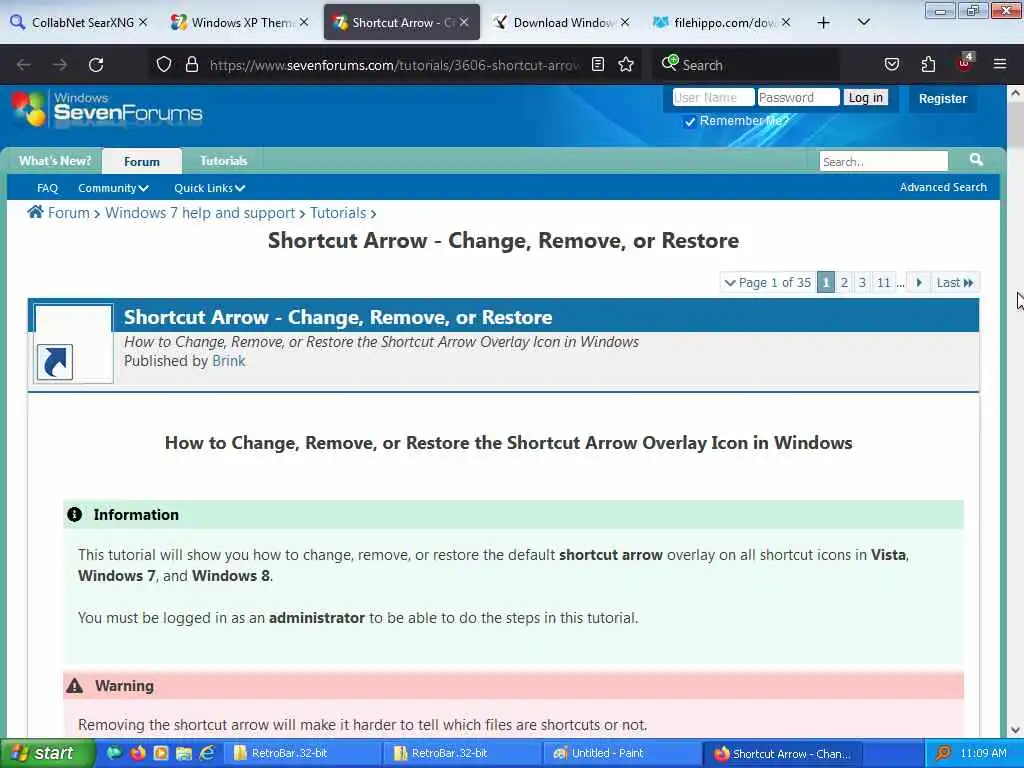Viewport: 1024px width, 768px height.
Task: Close the CollabNet SearXNG tab
Action: [x=143, y=22]
